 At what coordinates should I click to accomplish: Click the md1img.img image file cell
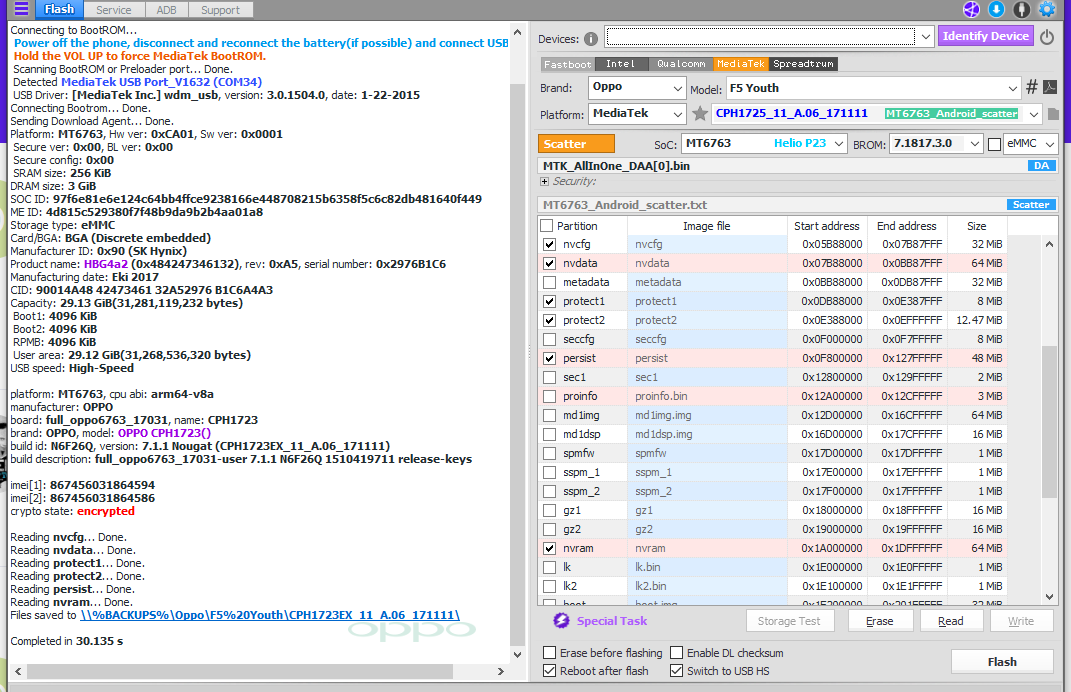pyautogui.click(x=706, y=415)
